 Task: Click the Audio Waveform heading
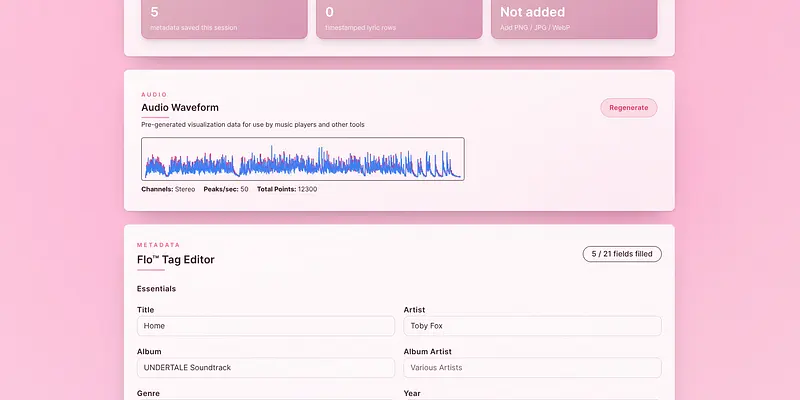[x=180, y=108]
